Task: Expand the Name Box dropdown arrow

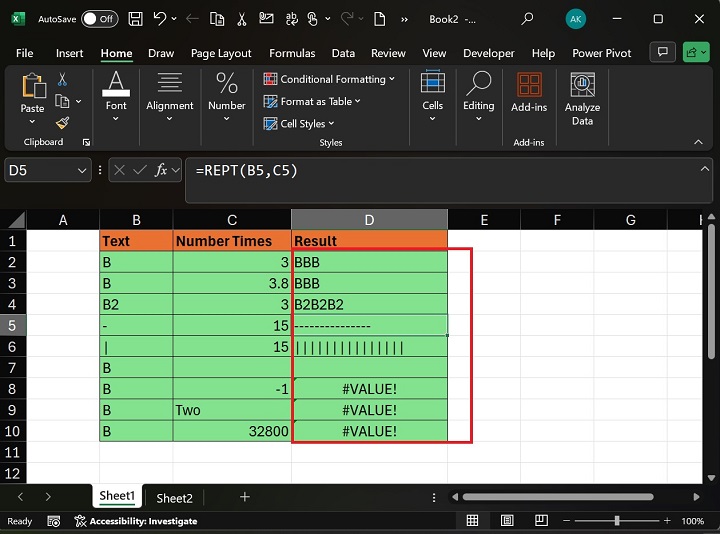Action: coord(82,171)
